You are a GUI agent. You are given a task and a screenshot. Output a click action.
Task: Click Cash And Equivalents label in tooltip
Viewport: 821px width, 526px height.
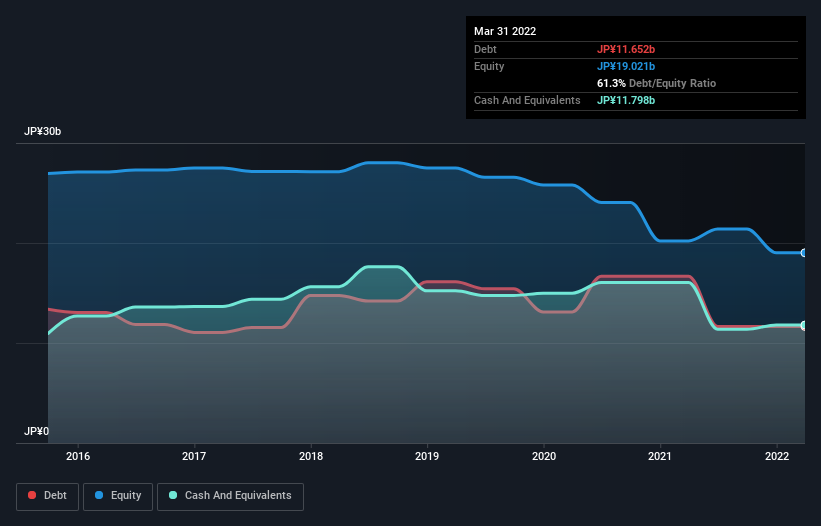(x=527, y=100)
